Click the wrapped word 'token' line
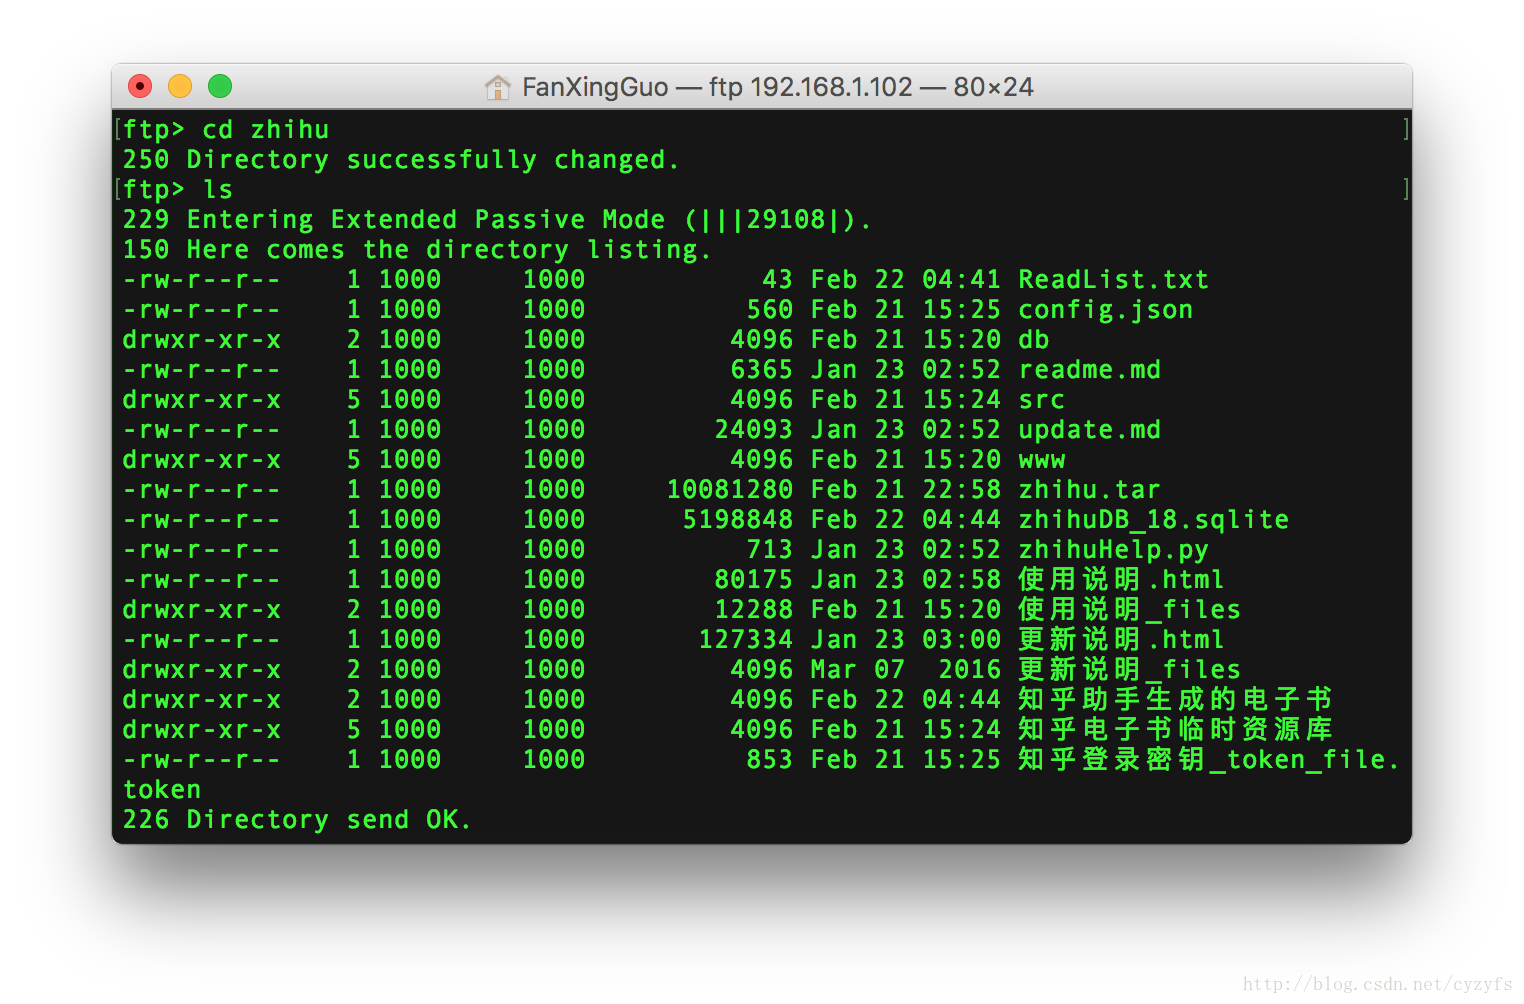This screenshot has width=1524, height=1004. [x=162, y=790]
